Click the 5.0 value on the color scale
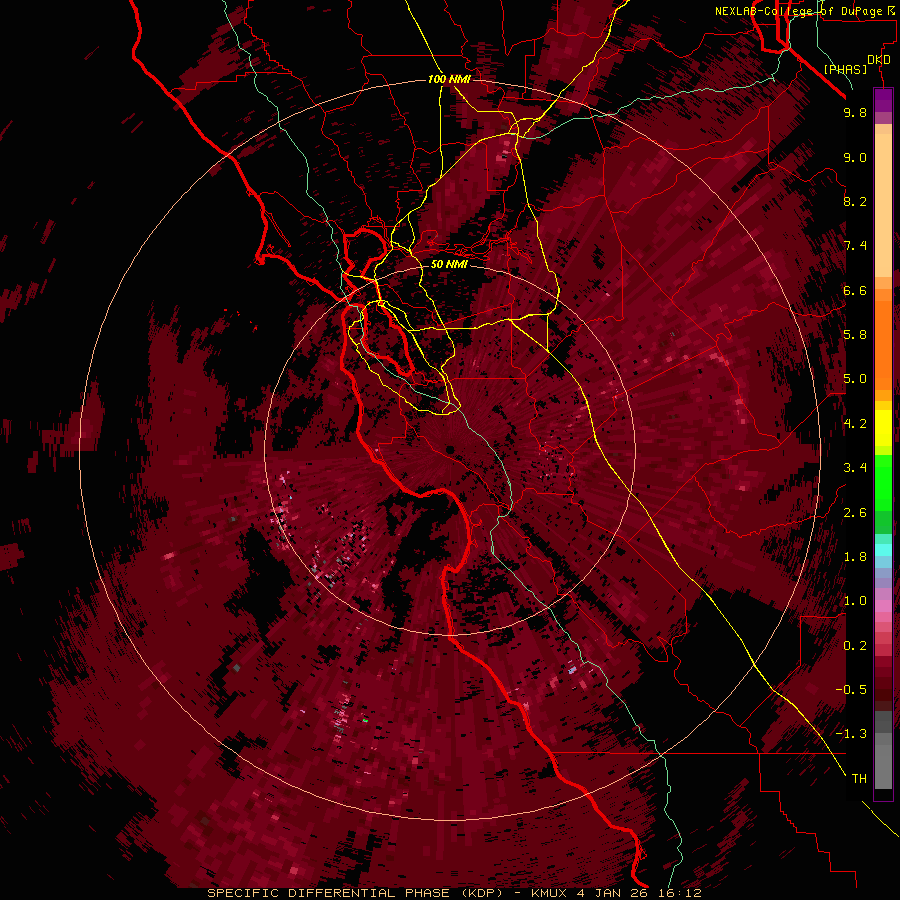900x900 pixels. pyautogui.click(x=855, y=379)
